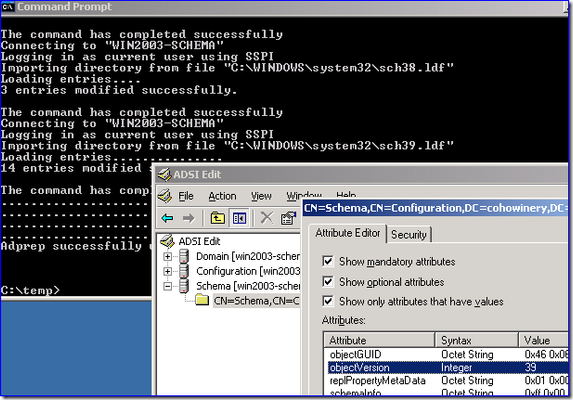Select the Attribute Editor tab
Viewport: 573px width, 400px height.
coord(348,233)
